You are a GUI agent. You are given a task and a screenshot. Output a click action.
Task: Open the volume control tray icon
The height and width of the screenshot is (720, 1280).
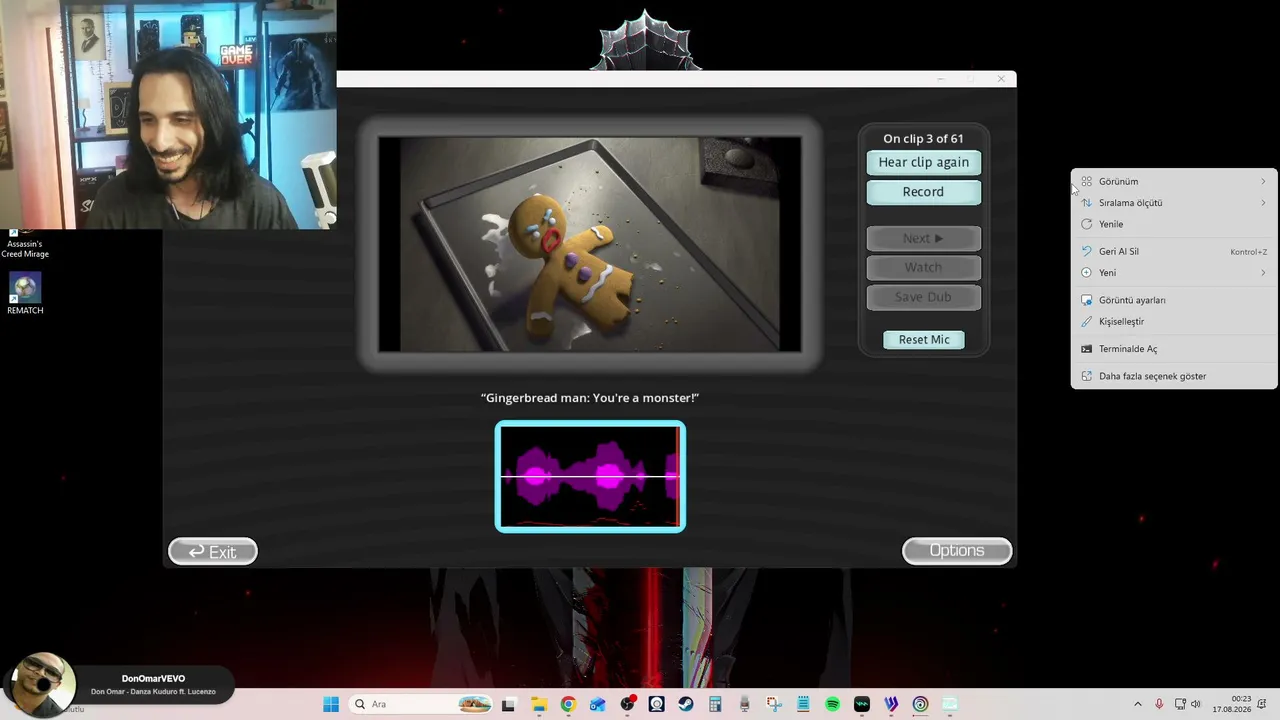pos(1196,704)
